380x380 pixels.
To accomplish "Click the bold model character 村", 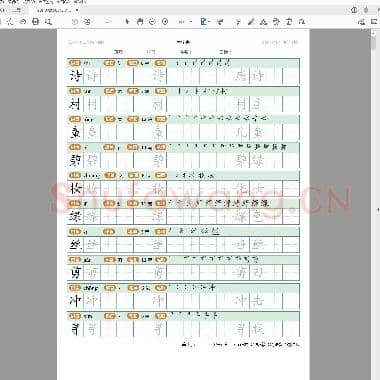I will point(75,104).
